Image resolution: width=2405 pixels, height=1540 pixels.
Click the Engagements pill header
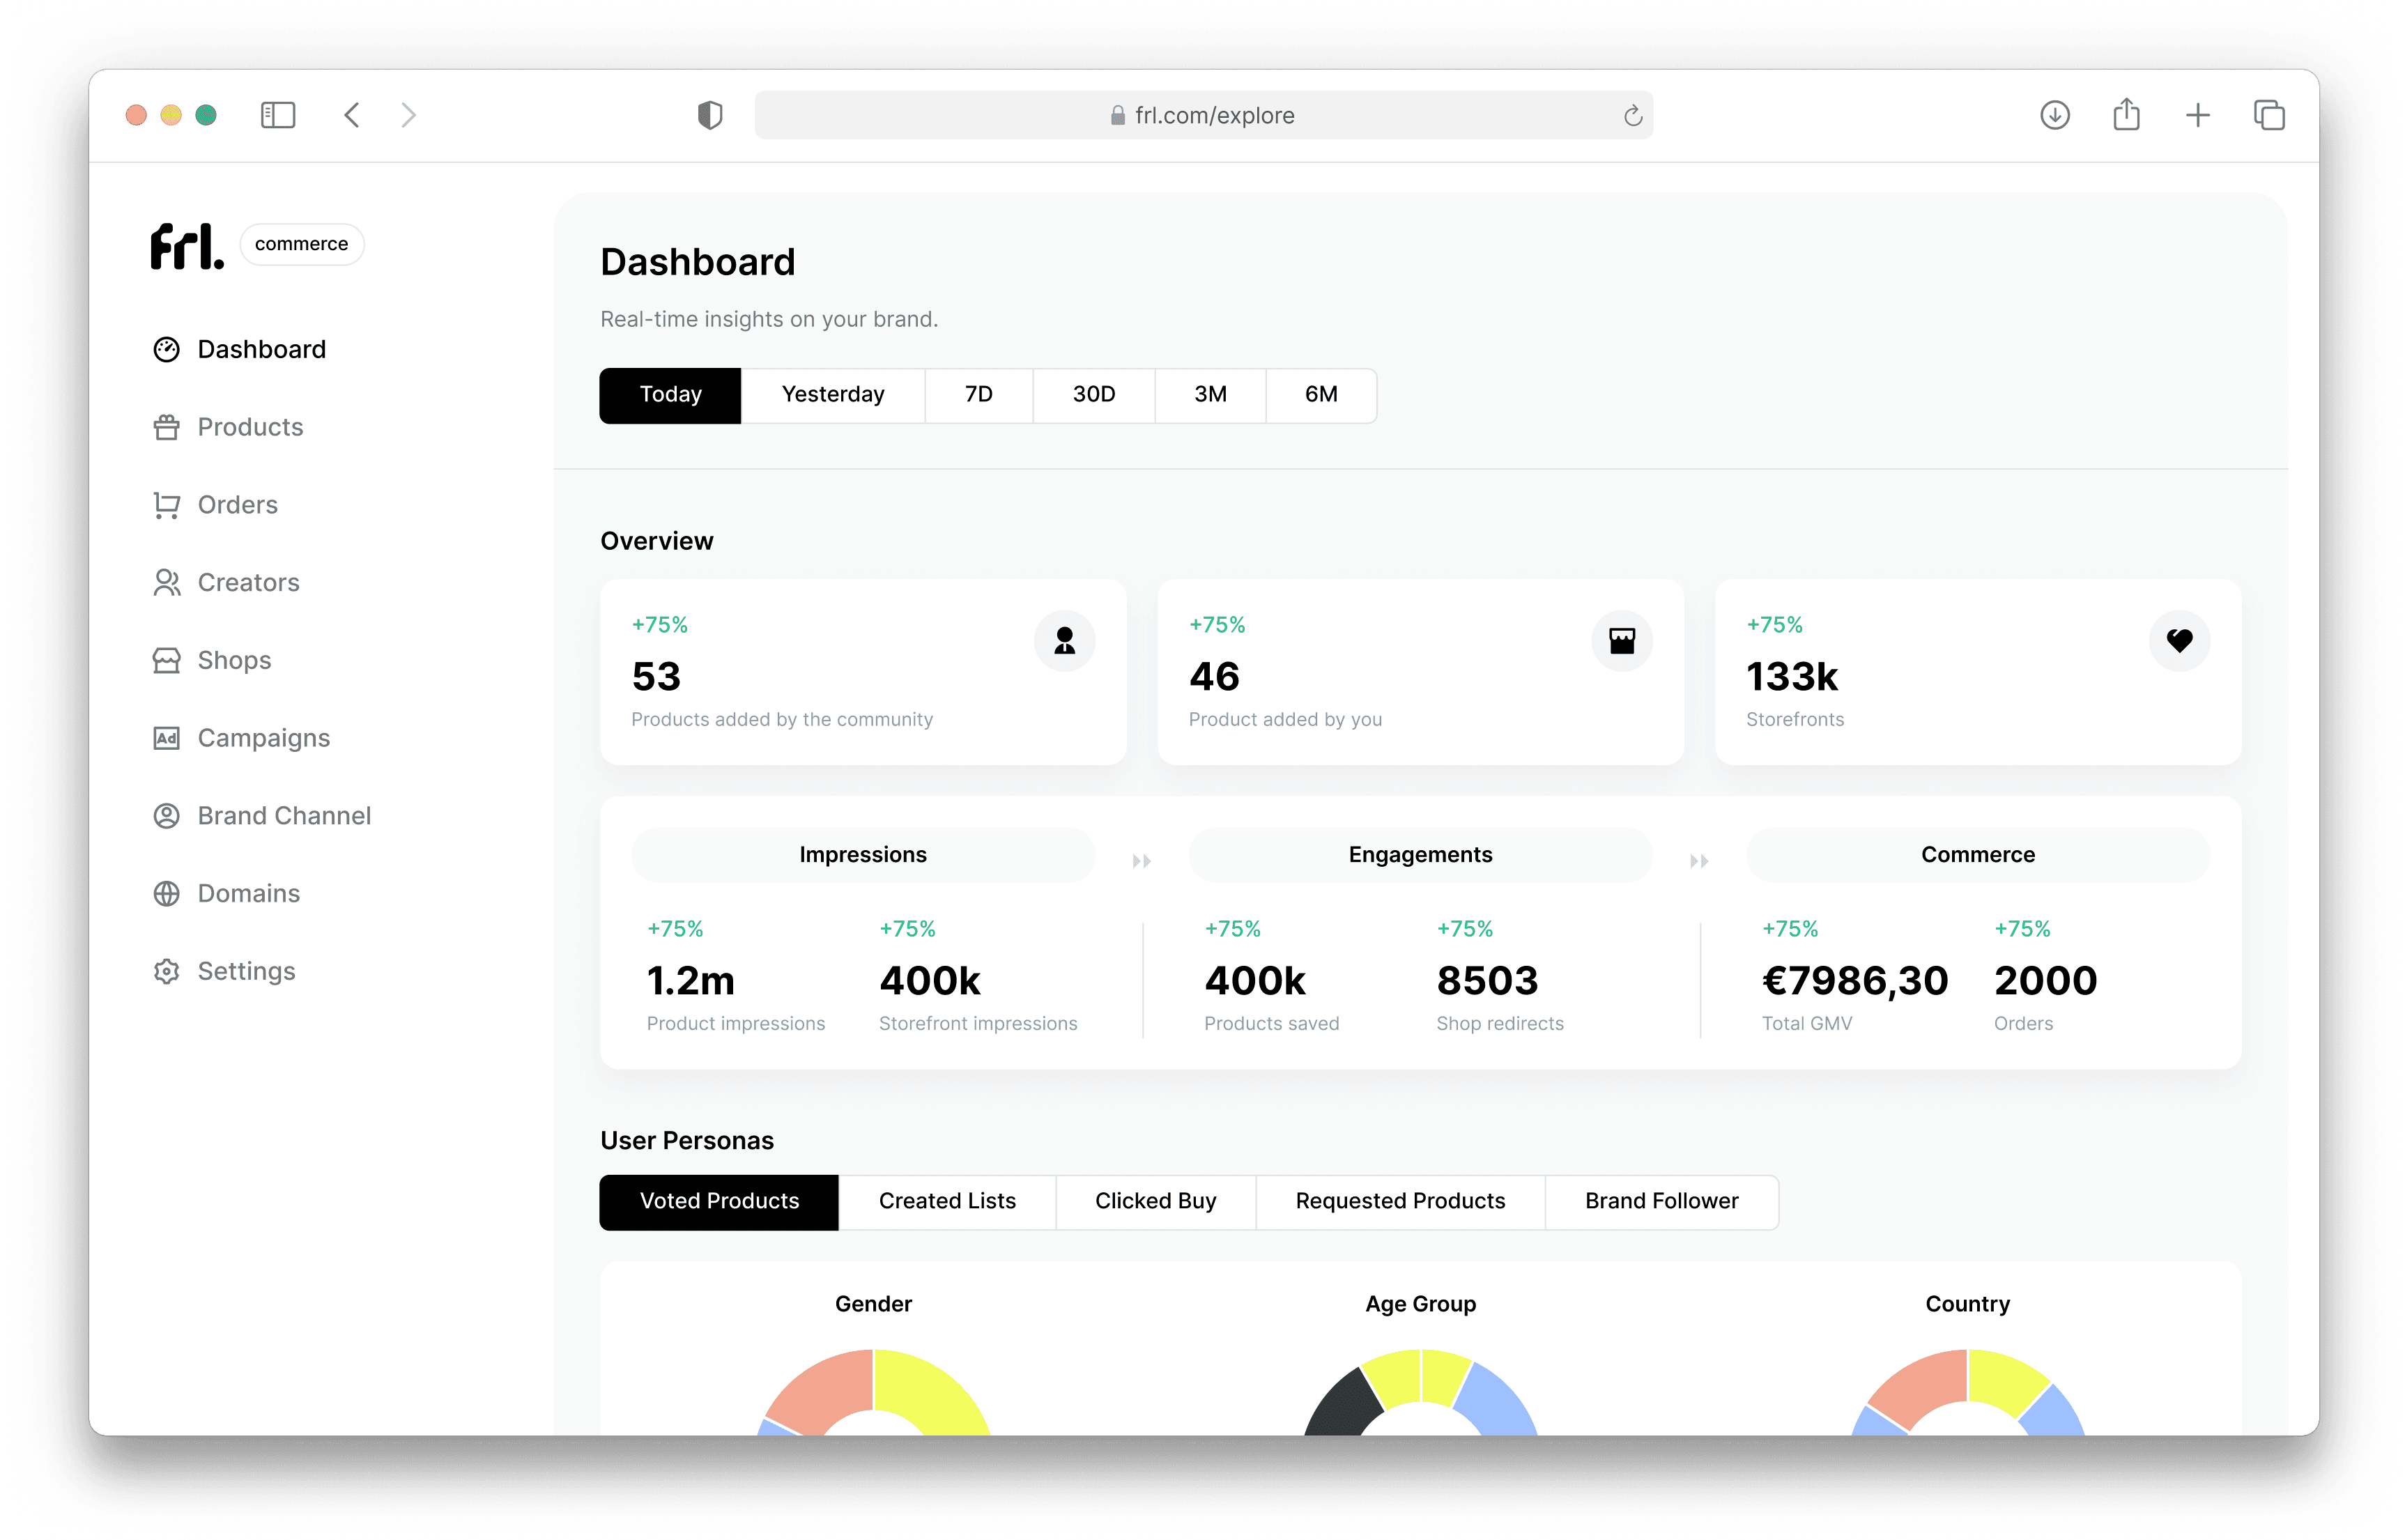[x=1420, y=855]
